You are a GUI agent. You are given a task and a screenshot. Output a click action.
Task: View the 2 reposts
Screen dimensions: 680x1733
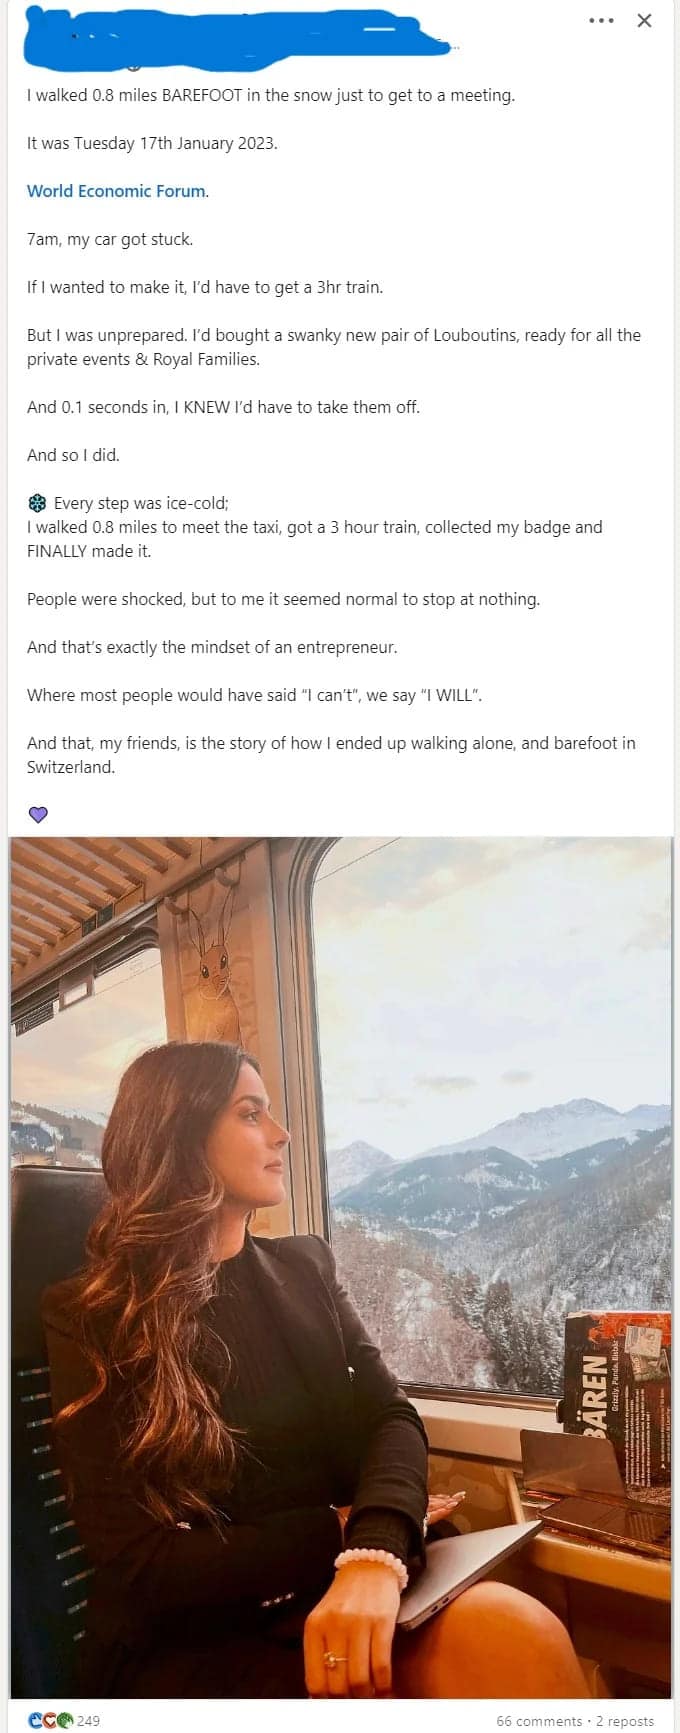(625, 1721)
